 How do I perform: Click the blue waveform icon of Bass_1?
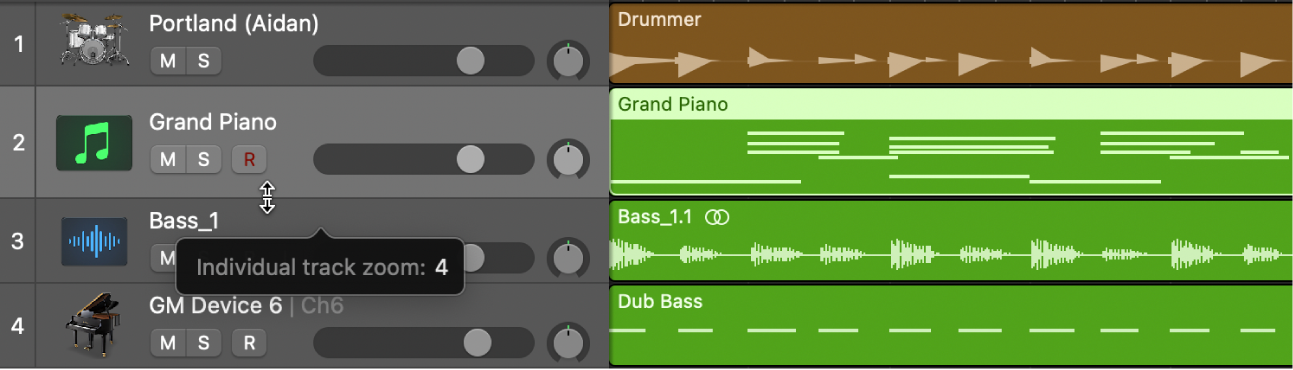coord(94,242)
